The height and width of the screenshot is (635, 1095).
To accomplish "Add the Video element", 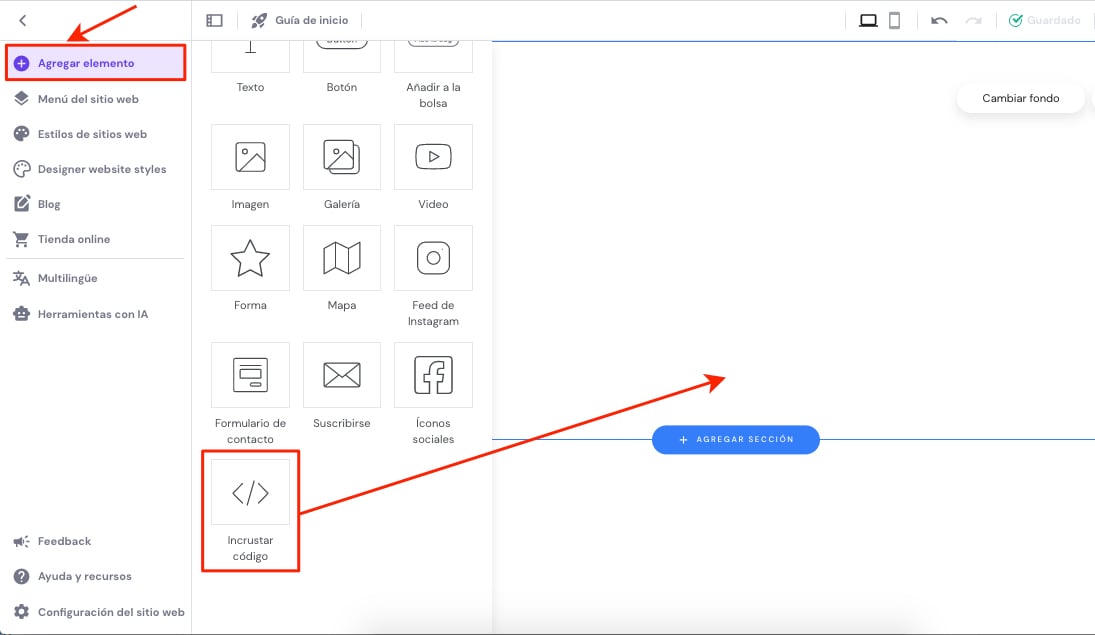I will 433,158.
